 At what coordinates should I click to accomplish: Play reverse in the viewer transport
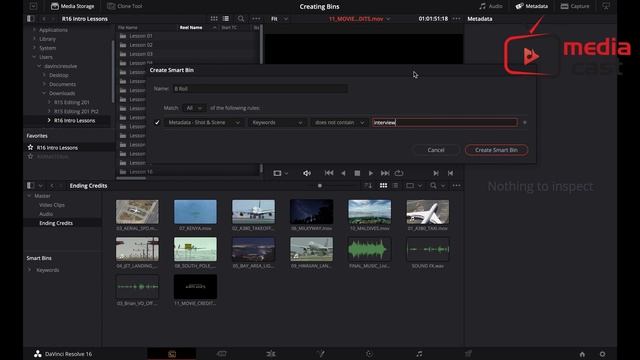(343, 173)
